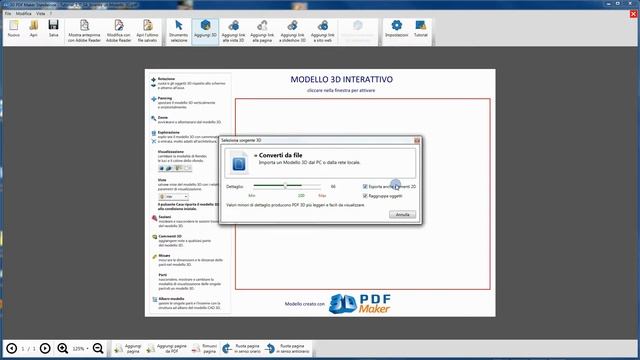This screenshot has width=640, height=360.
Task: Open a file with Apri icon
Action: click(33, 29)
